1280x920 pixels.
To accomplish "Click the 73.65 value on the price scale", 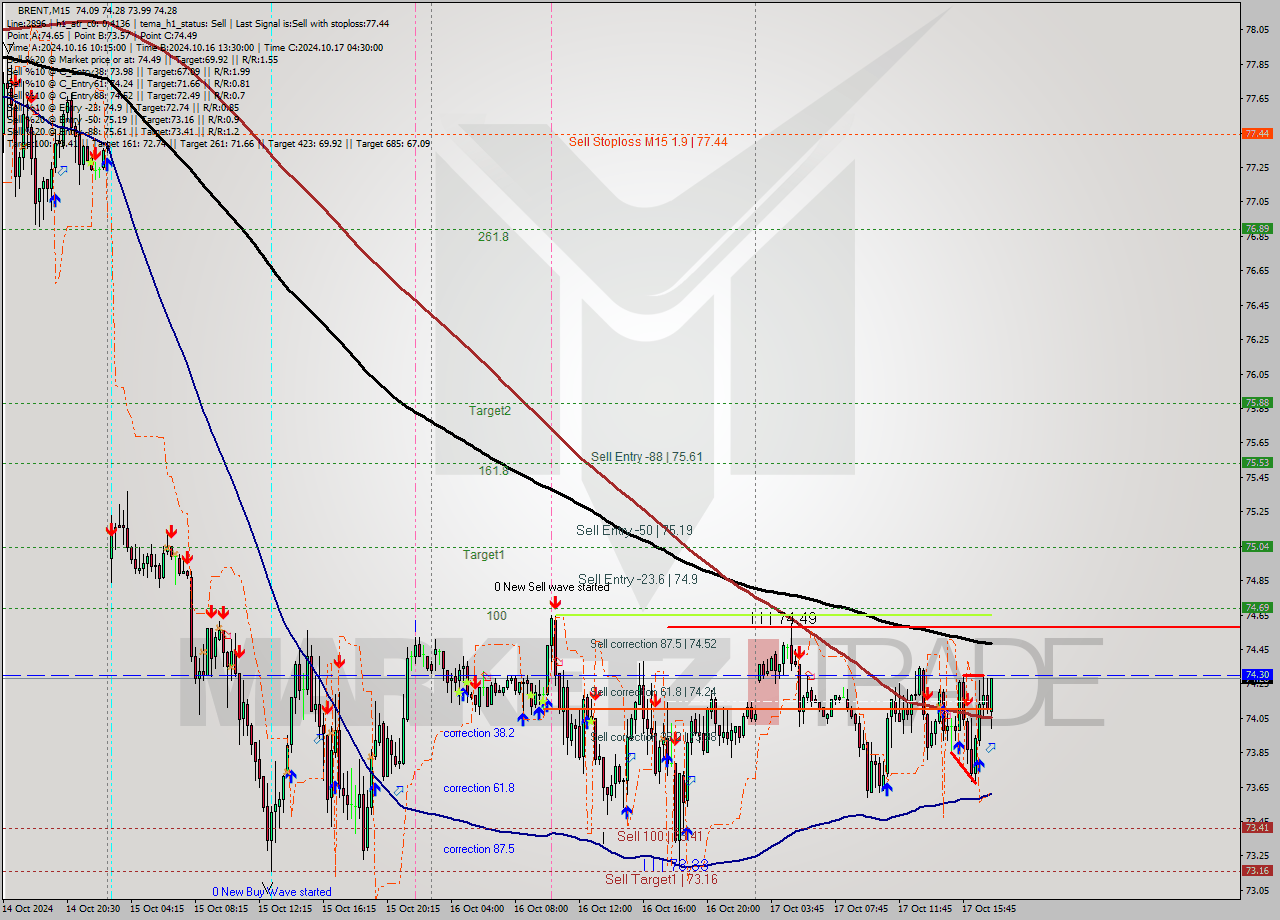I will [x=1257, y=787].
